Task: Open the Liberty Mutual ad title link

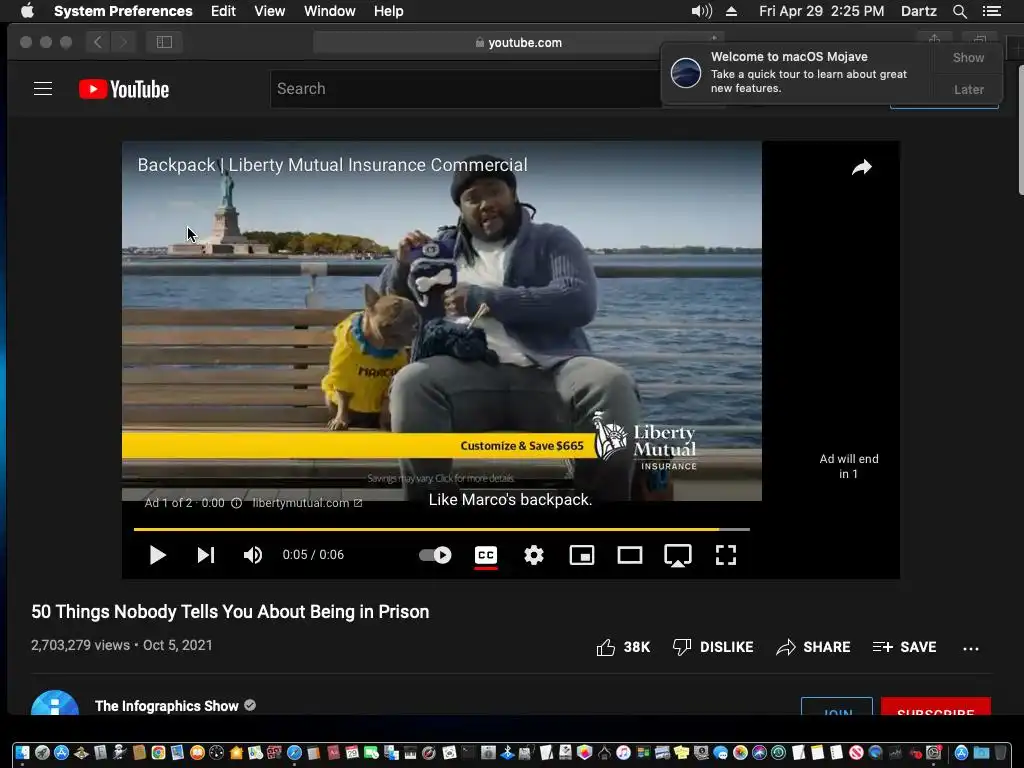Action: [332, 165]
